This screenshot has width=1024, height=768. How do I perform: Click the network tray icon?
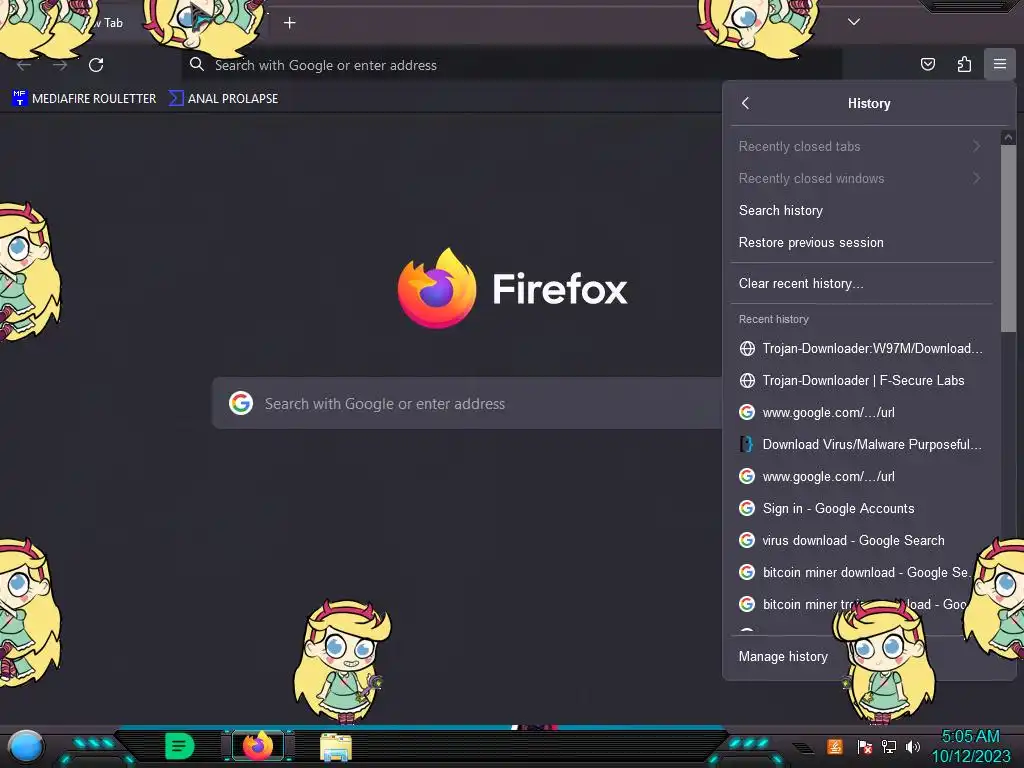coord(888,746)
